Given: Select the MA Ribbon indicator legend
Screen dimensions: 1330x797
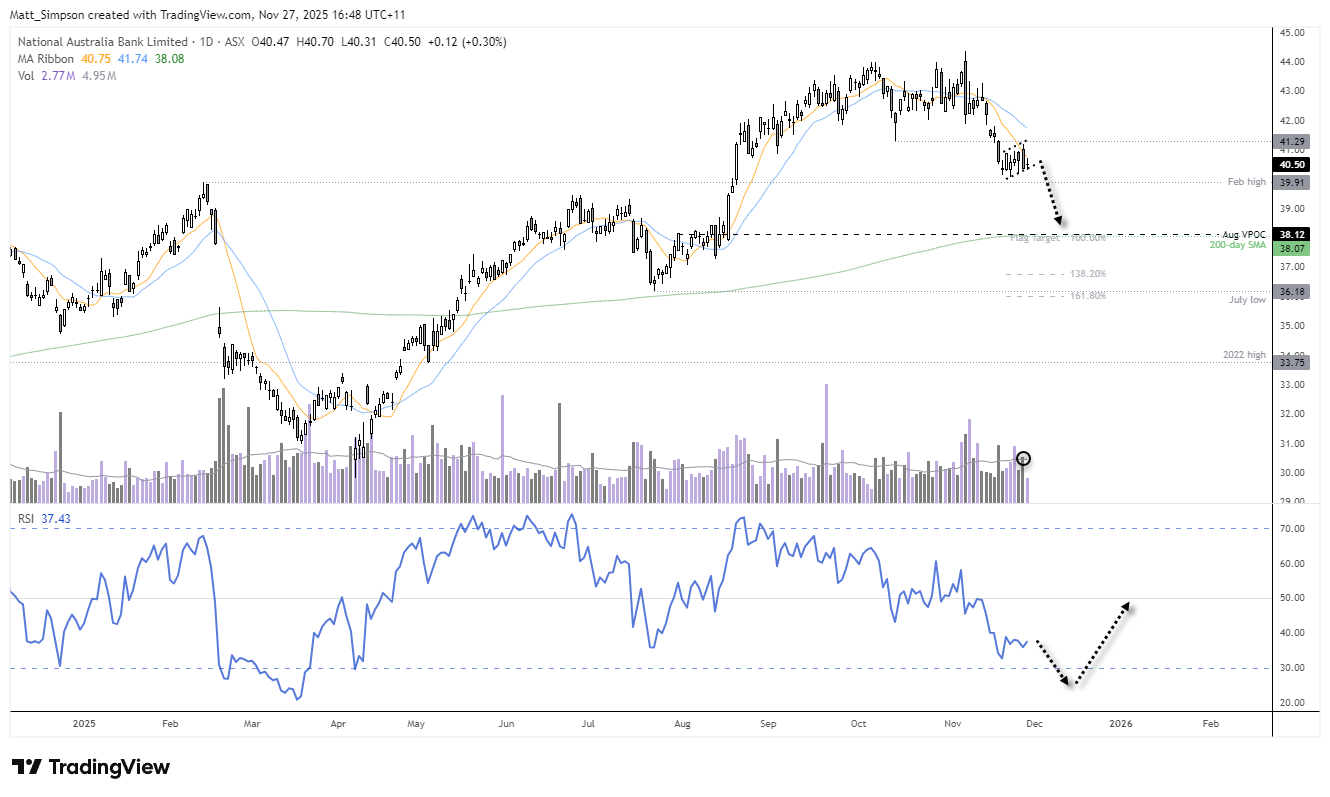Looking at the screenshot, I should point(41,59).
